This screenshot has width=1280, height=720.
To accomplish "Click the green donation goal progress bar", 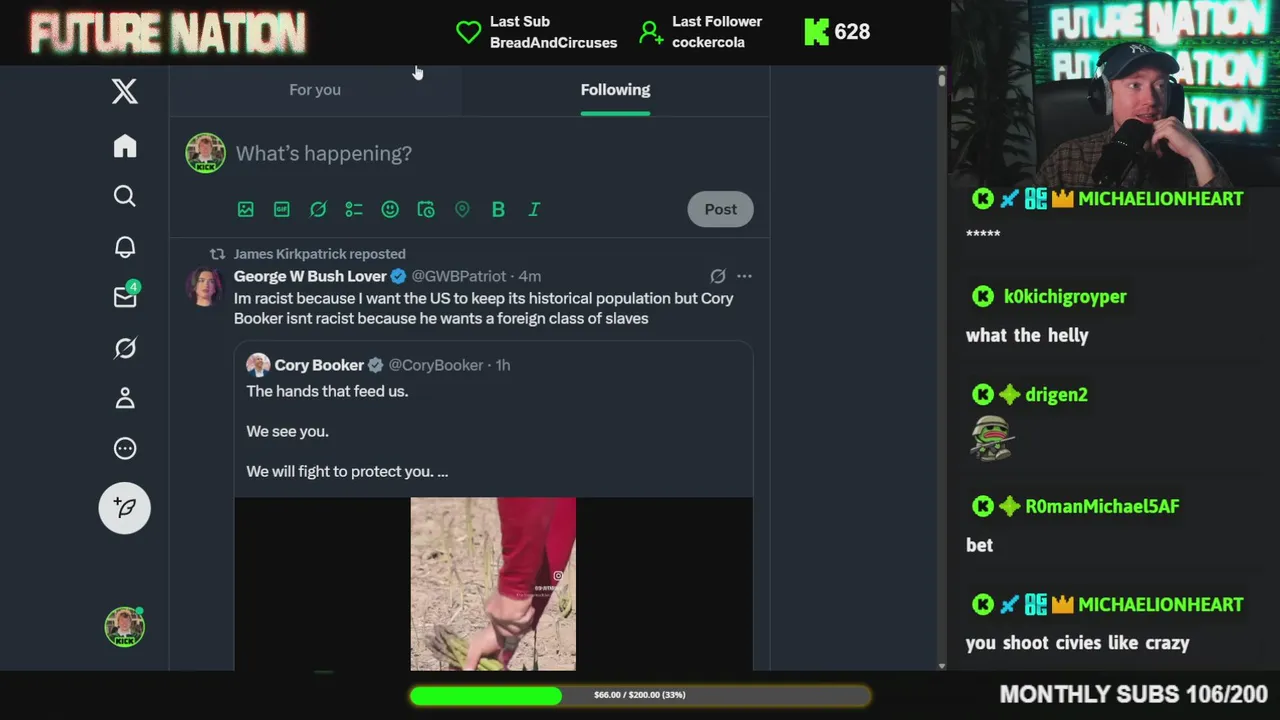I will (x=640, y=695).
